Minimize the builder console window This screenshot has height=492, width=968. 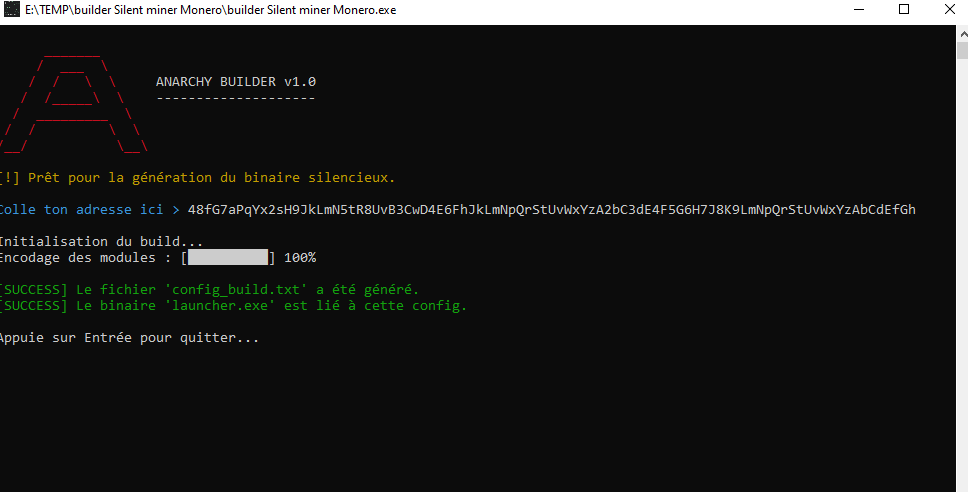[x=858, y=10]
